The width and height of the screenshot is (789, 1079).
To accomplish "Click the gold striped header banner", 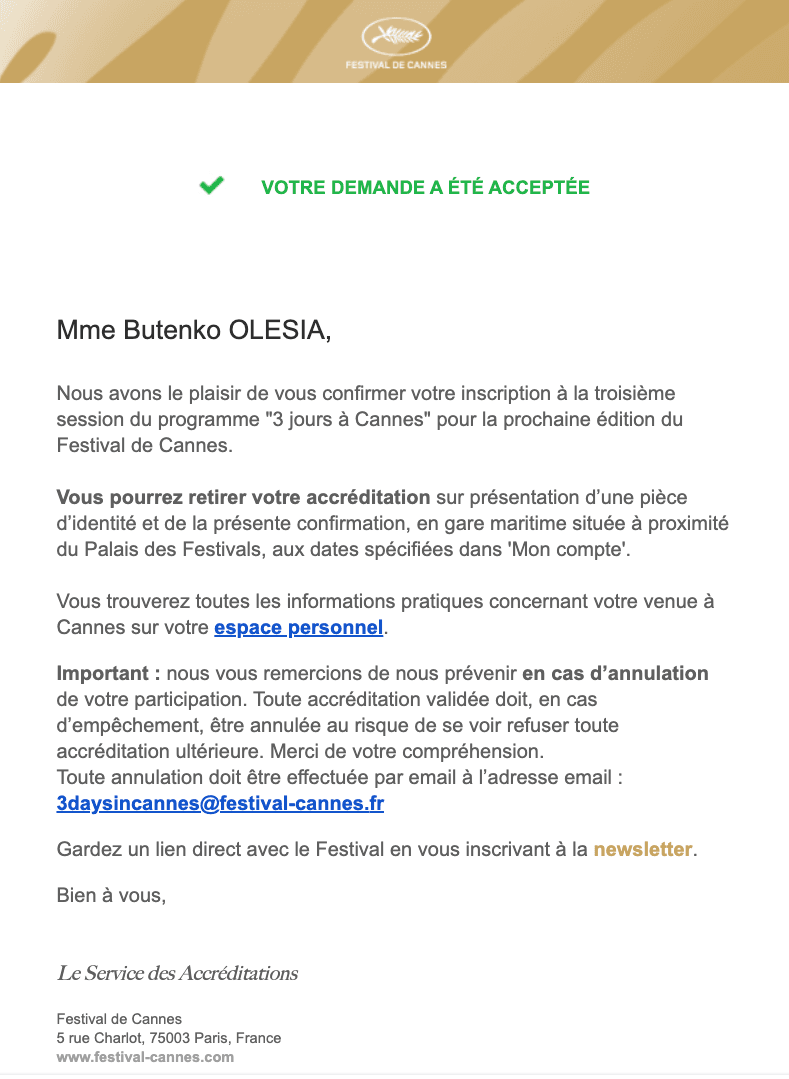I will point(394,41).
